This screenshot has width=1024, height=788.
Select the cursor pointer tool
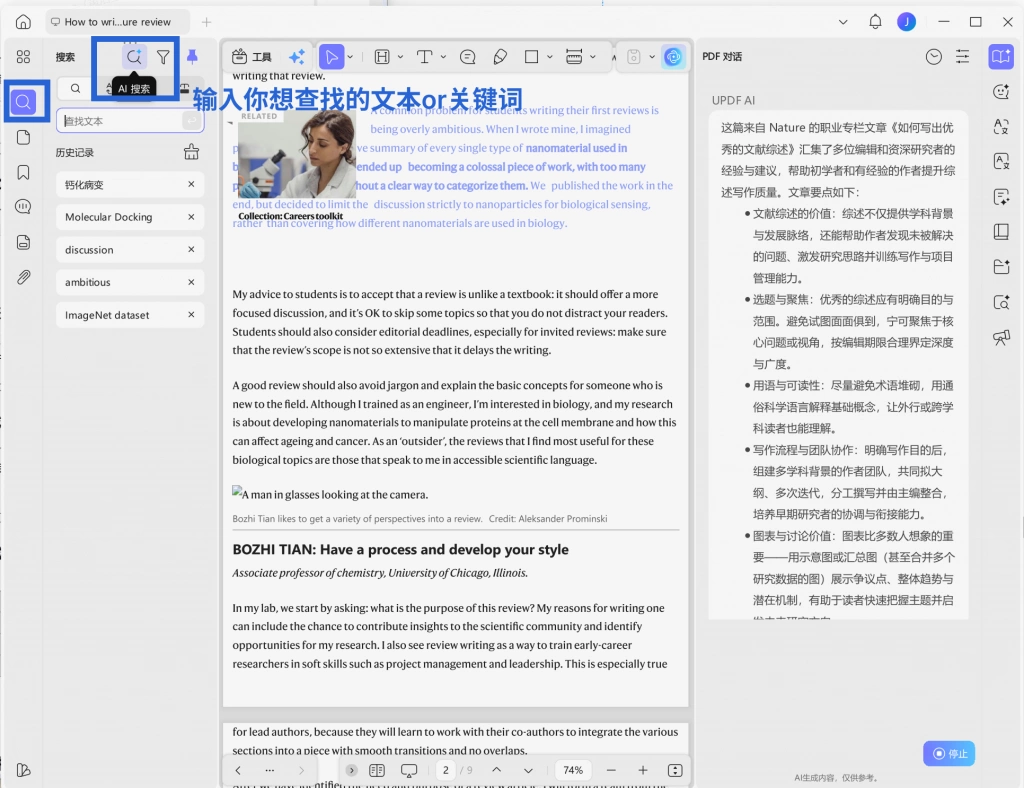point(331,57)
